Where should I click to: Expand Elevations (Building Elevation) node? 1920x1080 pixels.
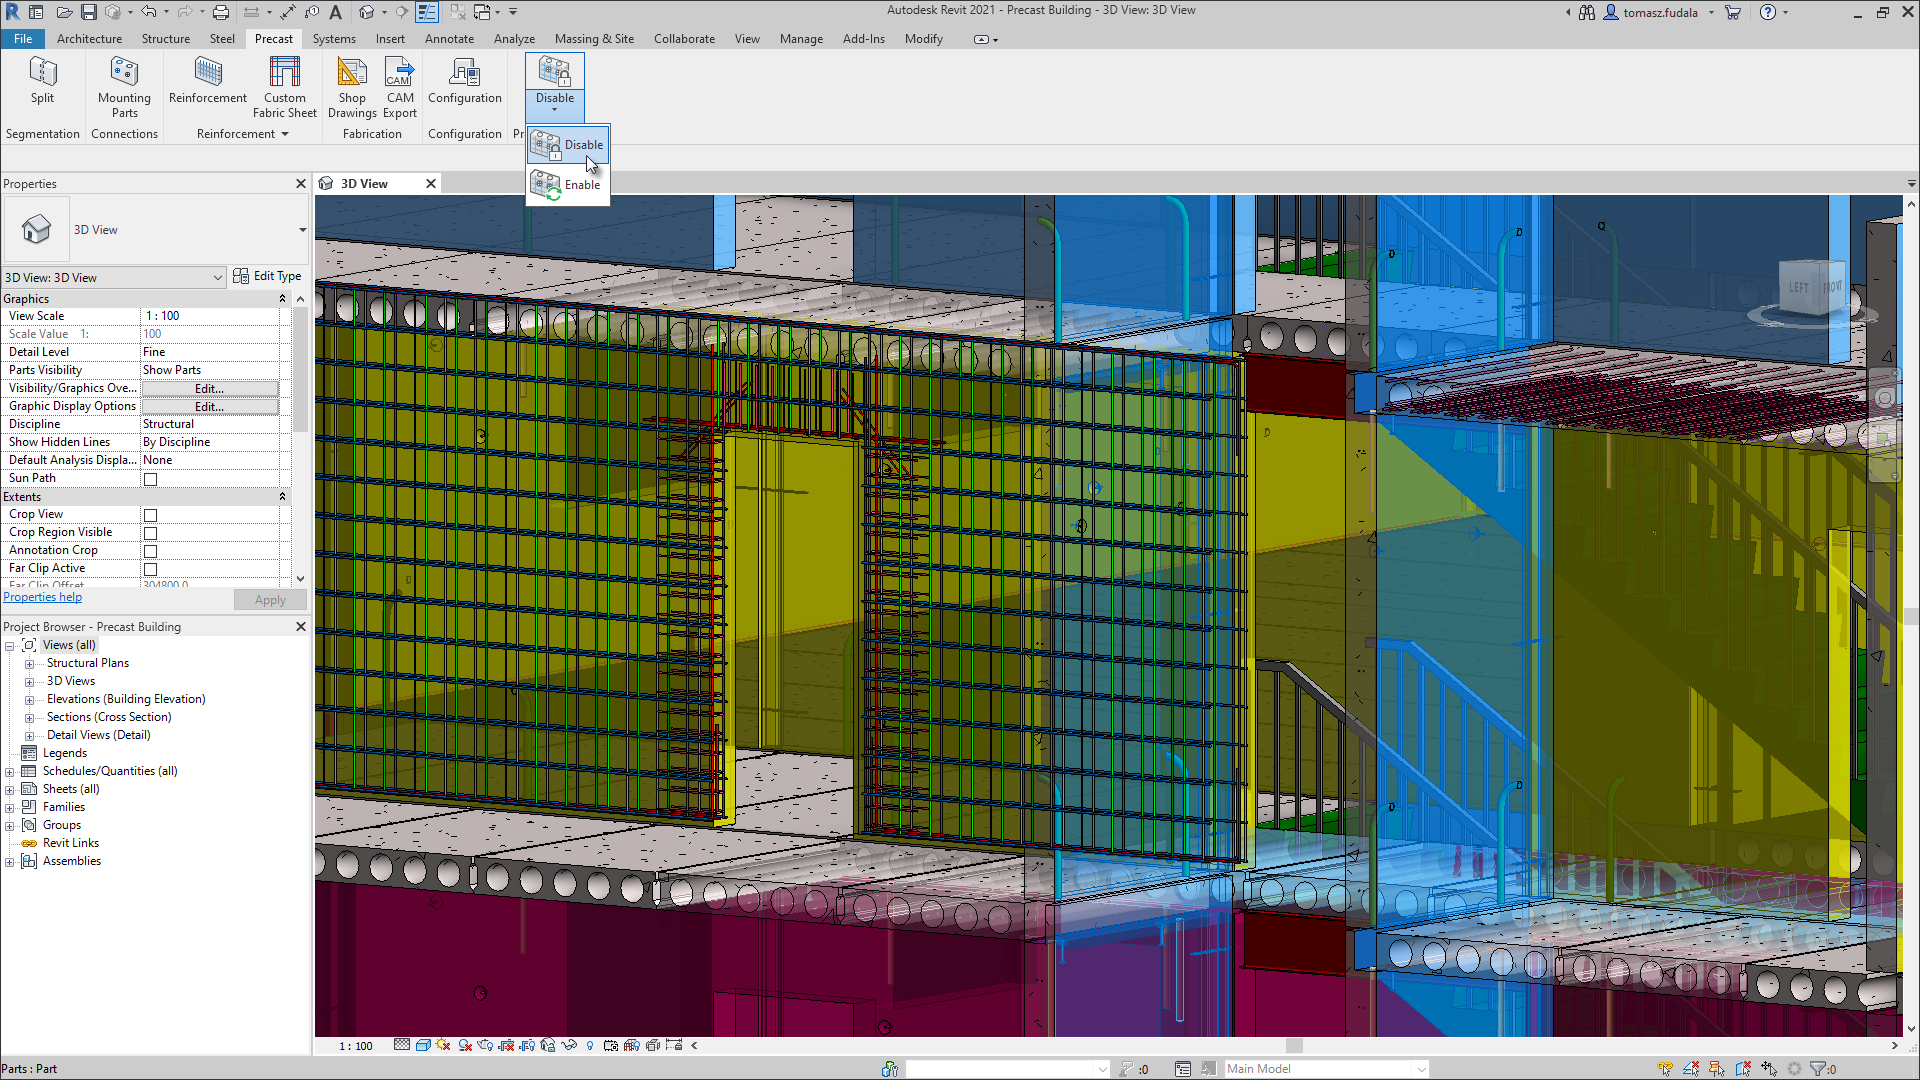point(29,699)
